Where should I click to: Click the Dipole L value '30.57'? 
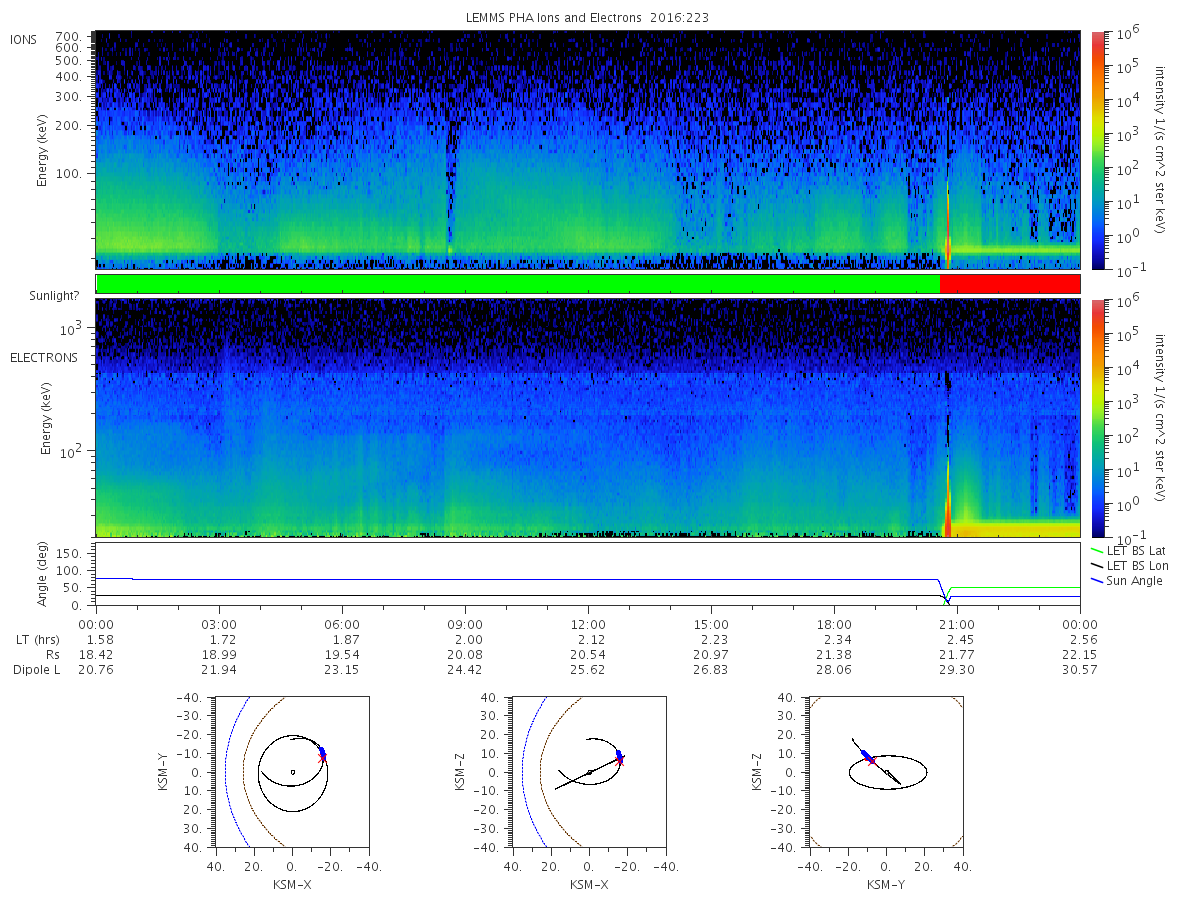(1080, 669)
